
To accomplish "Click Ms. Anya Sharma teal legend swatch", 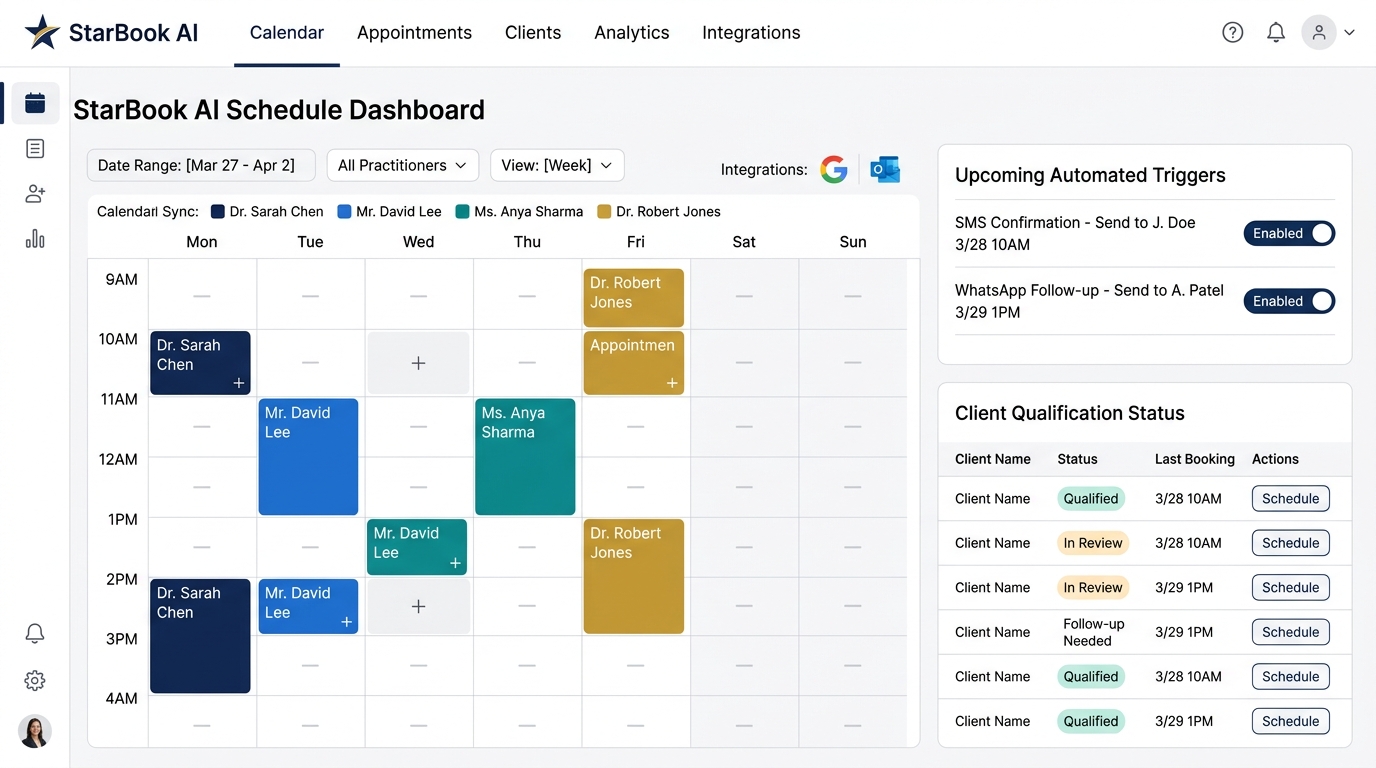I will pos(462,212).
